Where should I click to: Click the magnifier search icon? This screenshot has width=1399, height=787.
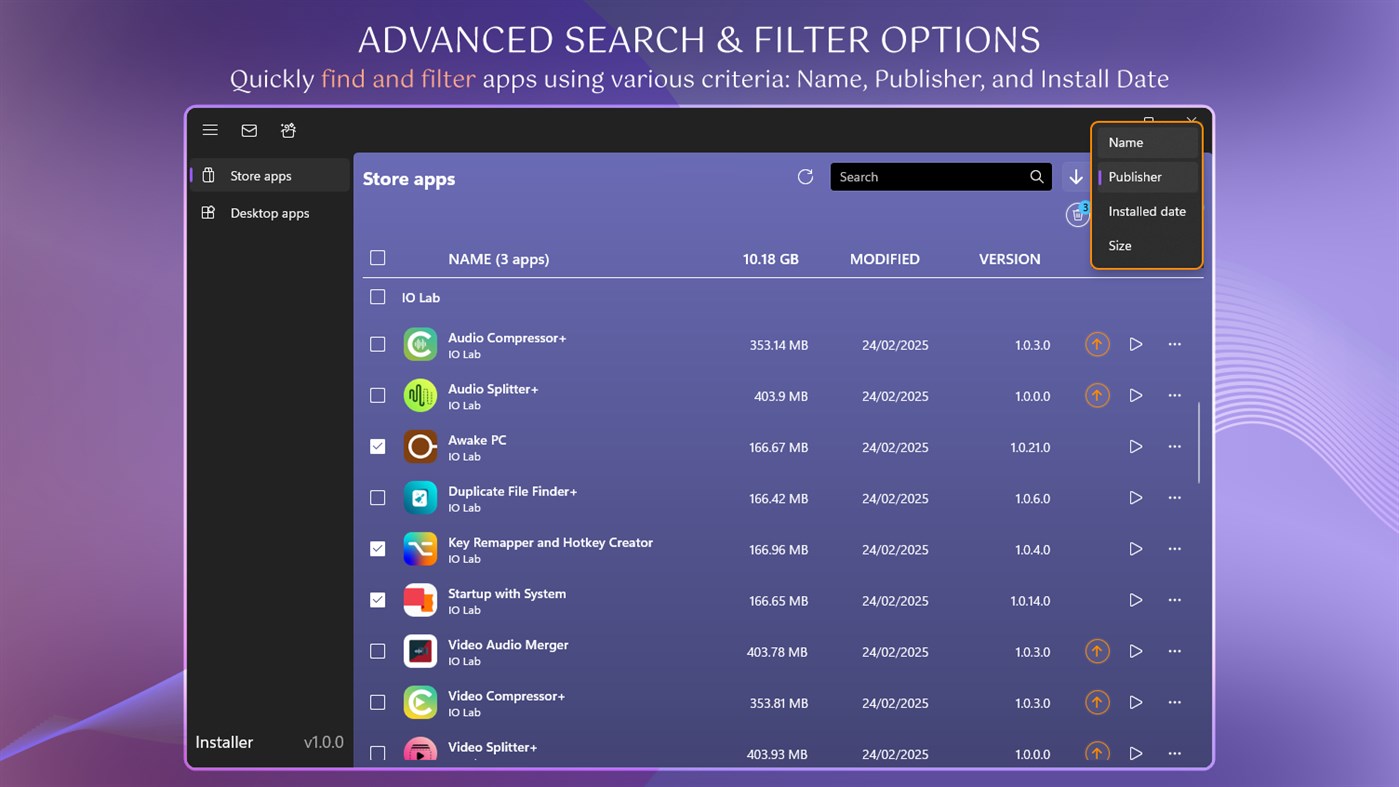coord(1037,177)
